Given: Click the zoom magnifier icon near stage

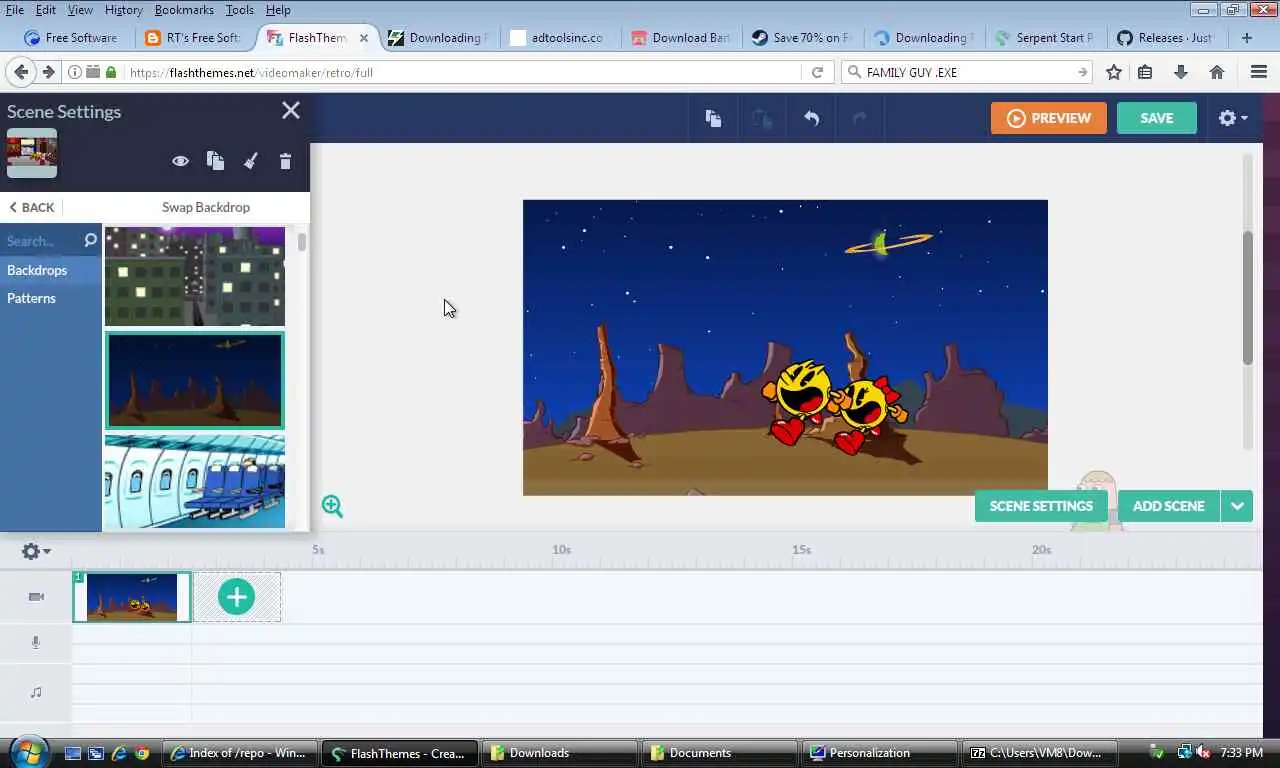Looking at the screenshot, I should 332,506.
